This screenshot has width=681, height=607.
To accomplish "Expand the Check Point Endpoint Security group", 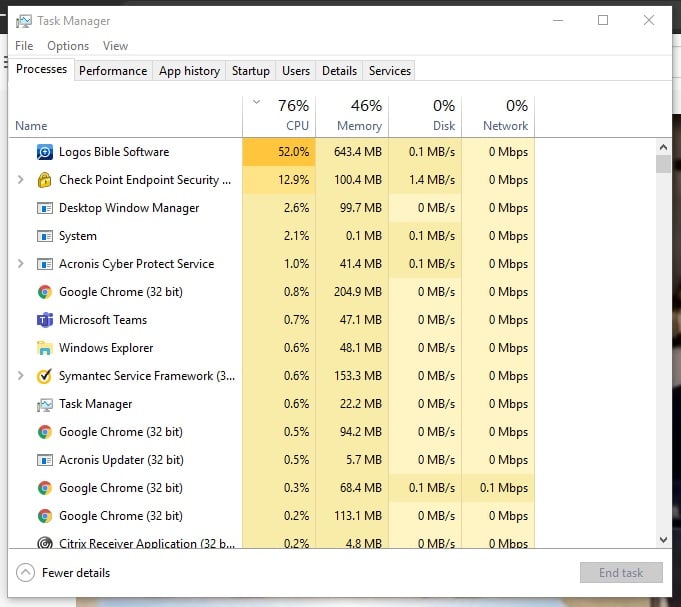I will pyautogui.click(x=20, y=180).
